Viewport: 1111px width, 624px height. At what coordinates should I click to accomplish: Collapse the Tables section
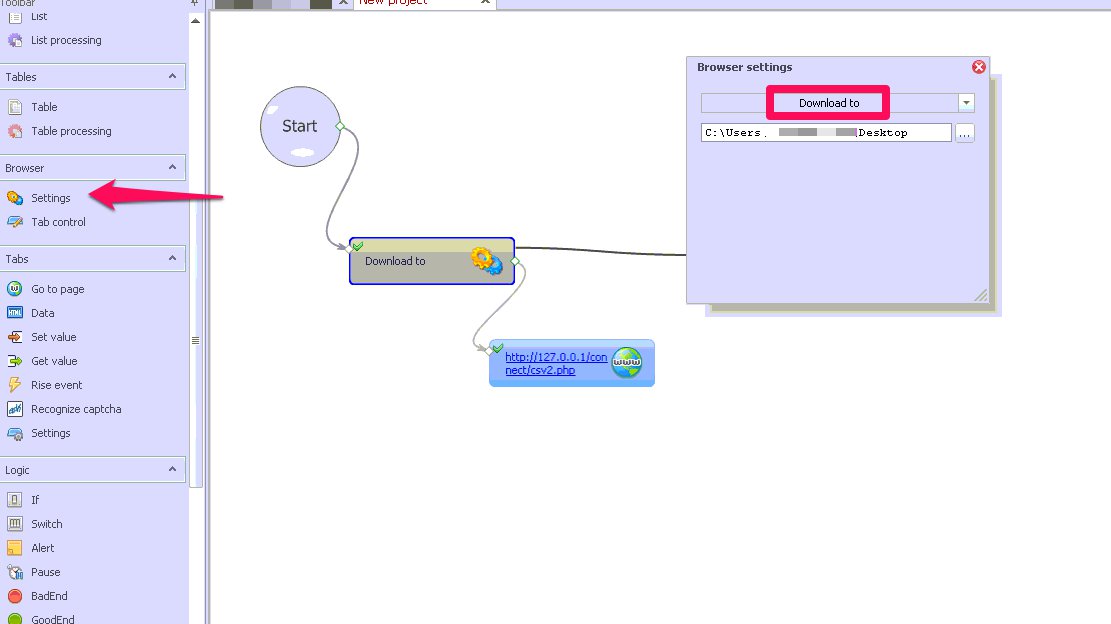point(172,76)
